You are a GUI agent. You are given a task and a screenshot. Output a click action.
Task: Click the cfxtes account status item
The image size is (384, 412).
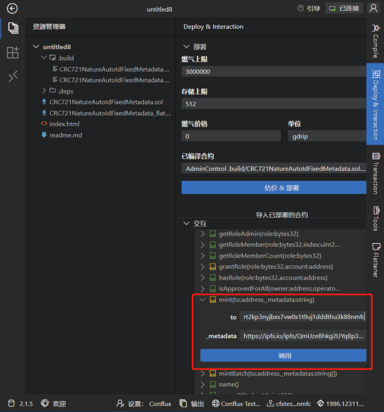coord(289,404)
